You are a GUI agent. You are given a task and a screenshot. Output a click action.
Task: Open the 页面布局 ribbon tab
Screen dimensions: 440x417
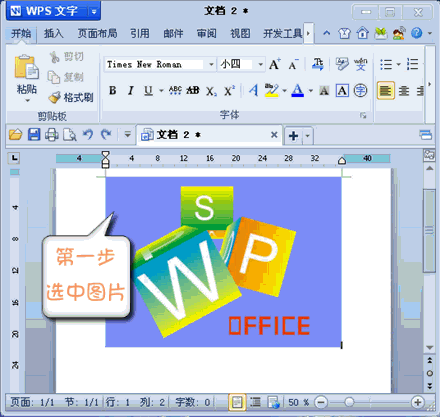click(x=97, y=33)
